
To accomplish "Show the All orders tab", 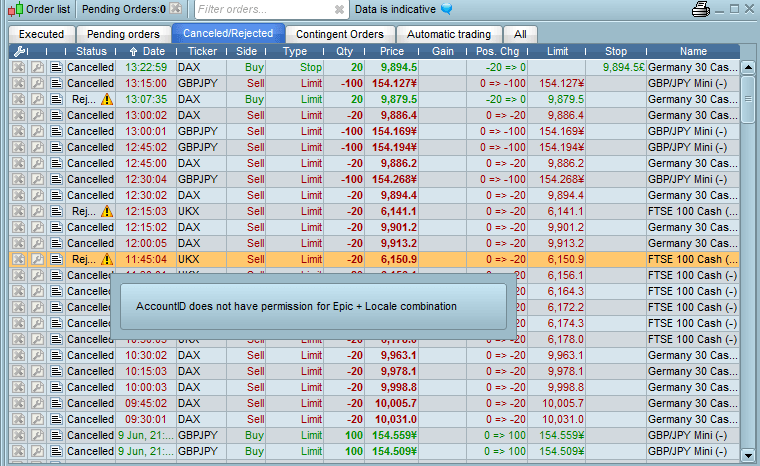I will [x=520, y=34].
